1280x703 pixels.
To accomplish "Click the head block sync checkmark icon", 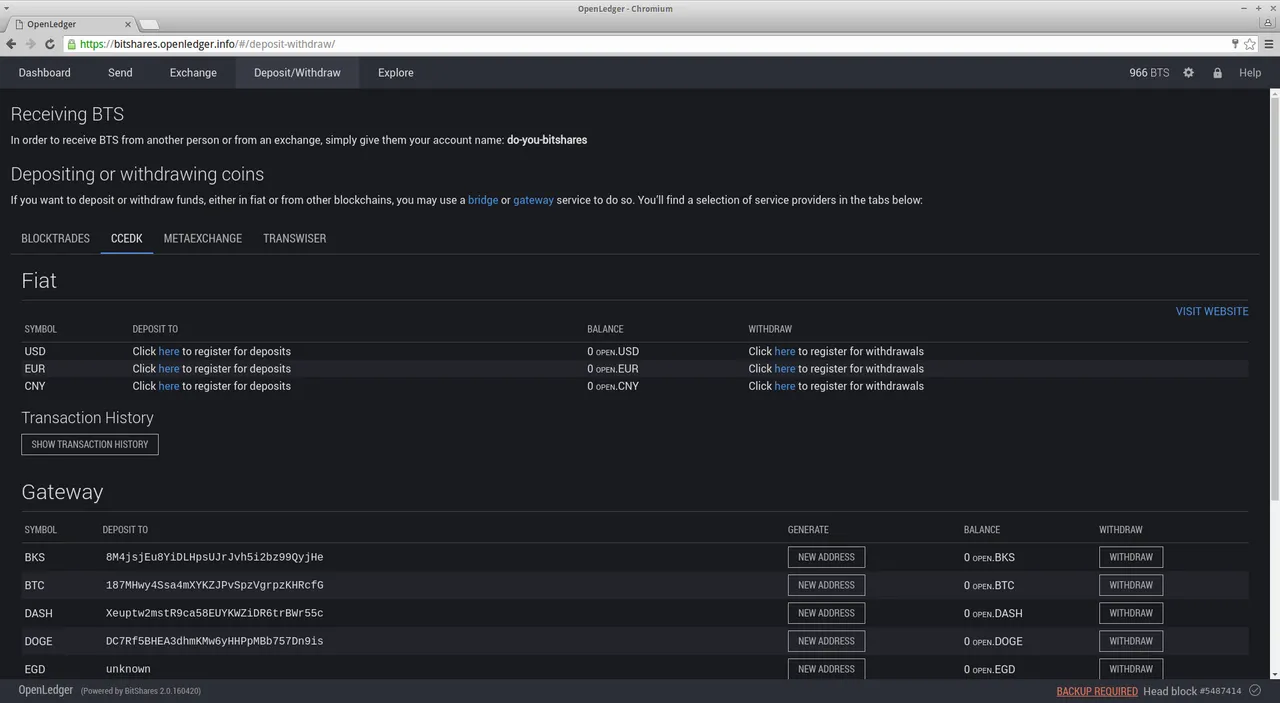I will tap(1255, 690).
